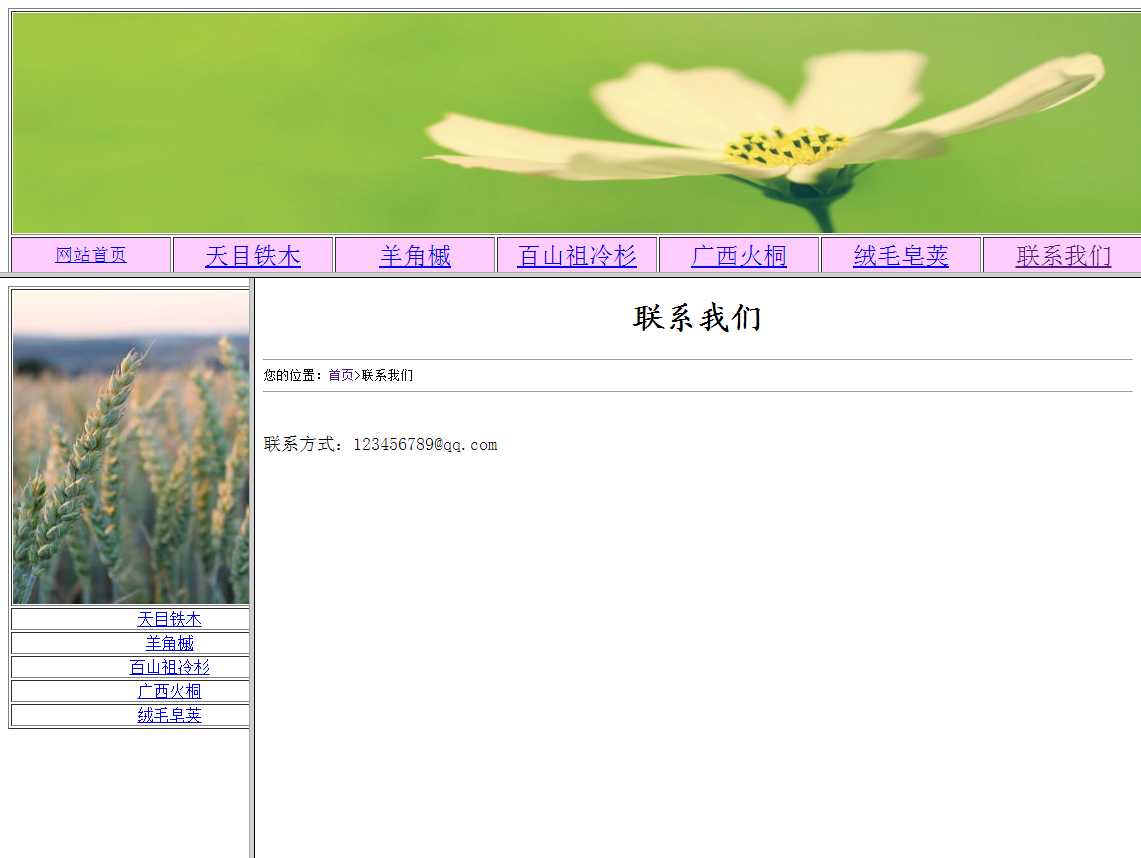The height and width of the screenshot is (858, 1141).
Task: Click 百山祖冷杉 link in left sidebar list
Action: coord(169,667)
